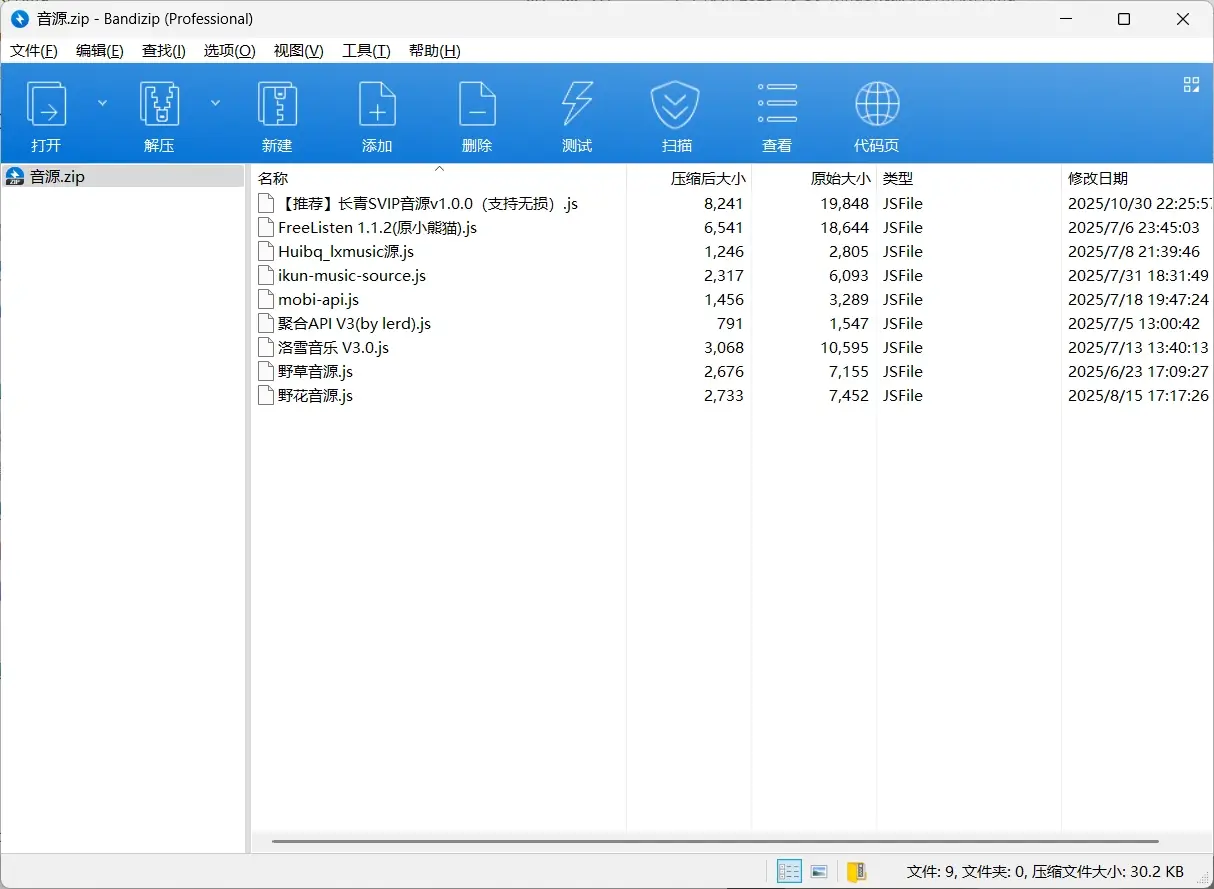Sort by the 原始大小 column header
Screen dimensions: 1214x889
(x=814, y=178)
